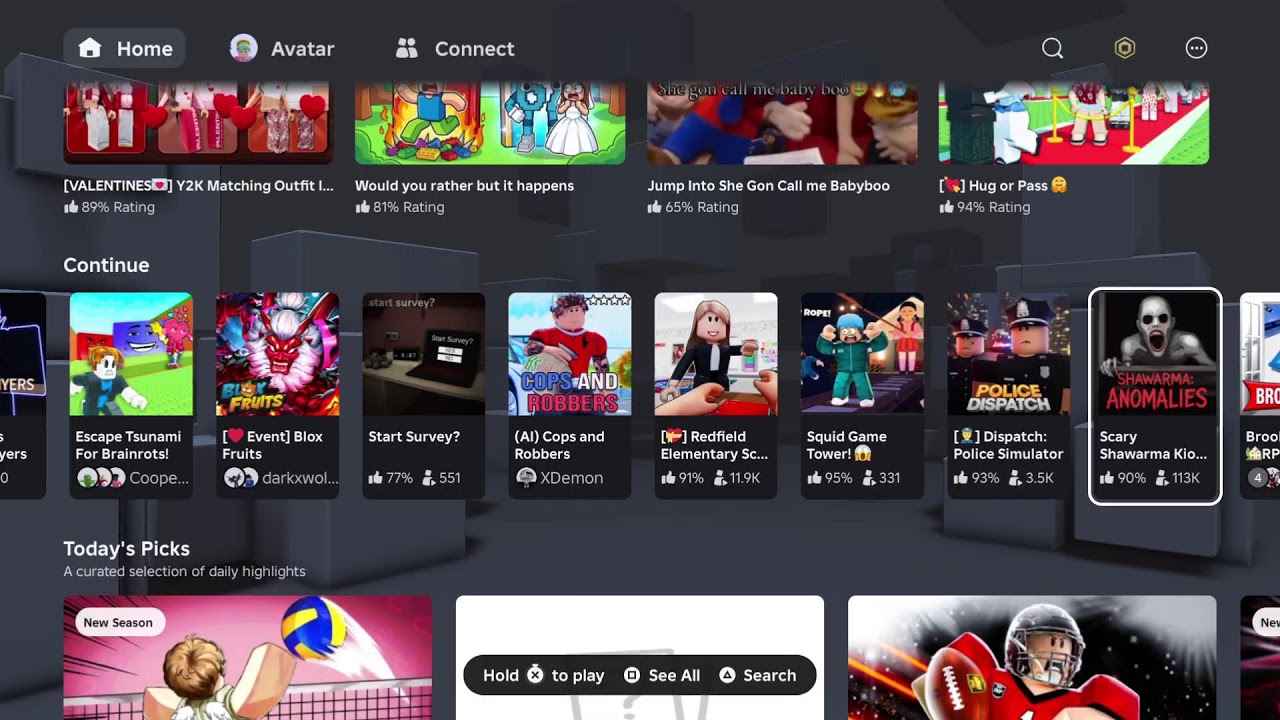Open Blox Fruits game card
The image size is (1280, 720).
[x=277, y=395]
